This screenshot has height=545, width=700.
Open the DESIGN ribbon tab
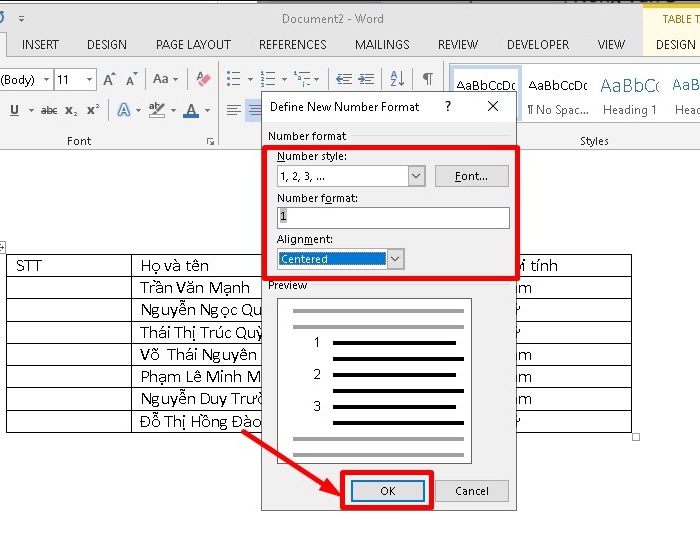point(107,45)
